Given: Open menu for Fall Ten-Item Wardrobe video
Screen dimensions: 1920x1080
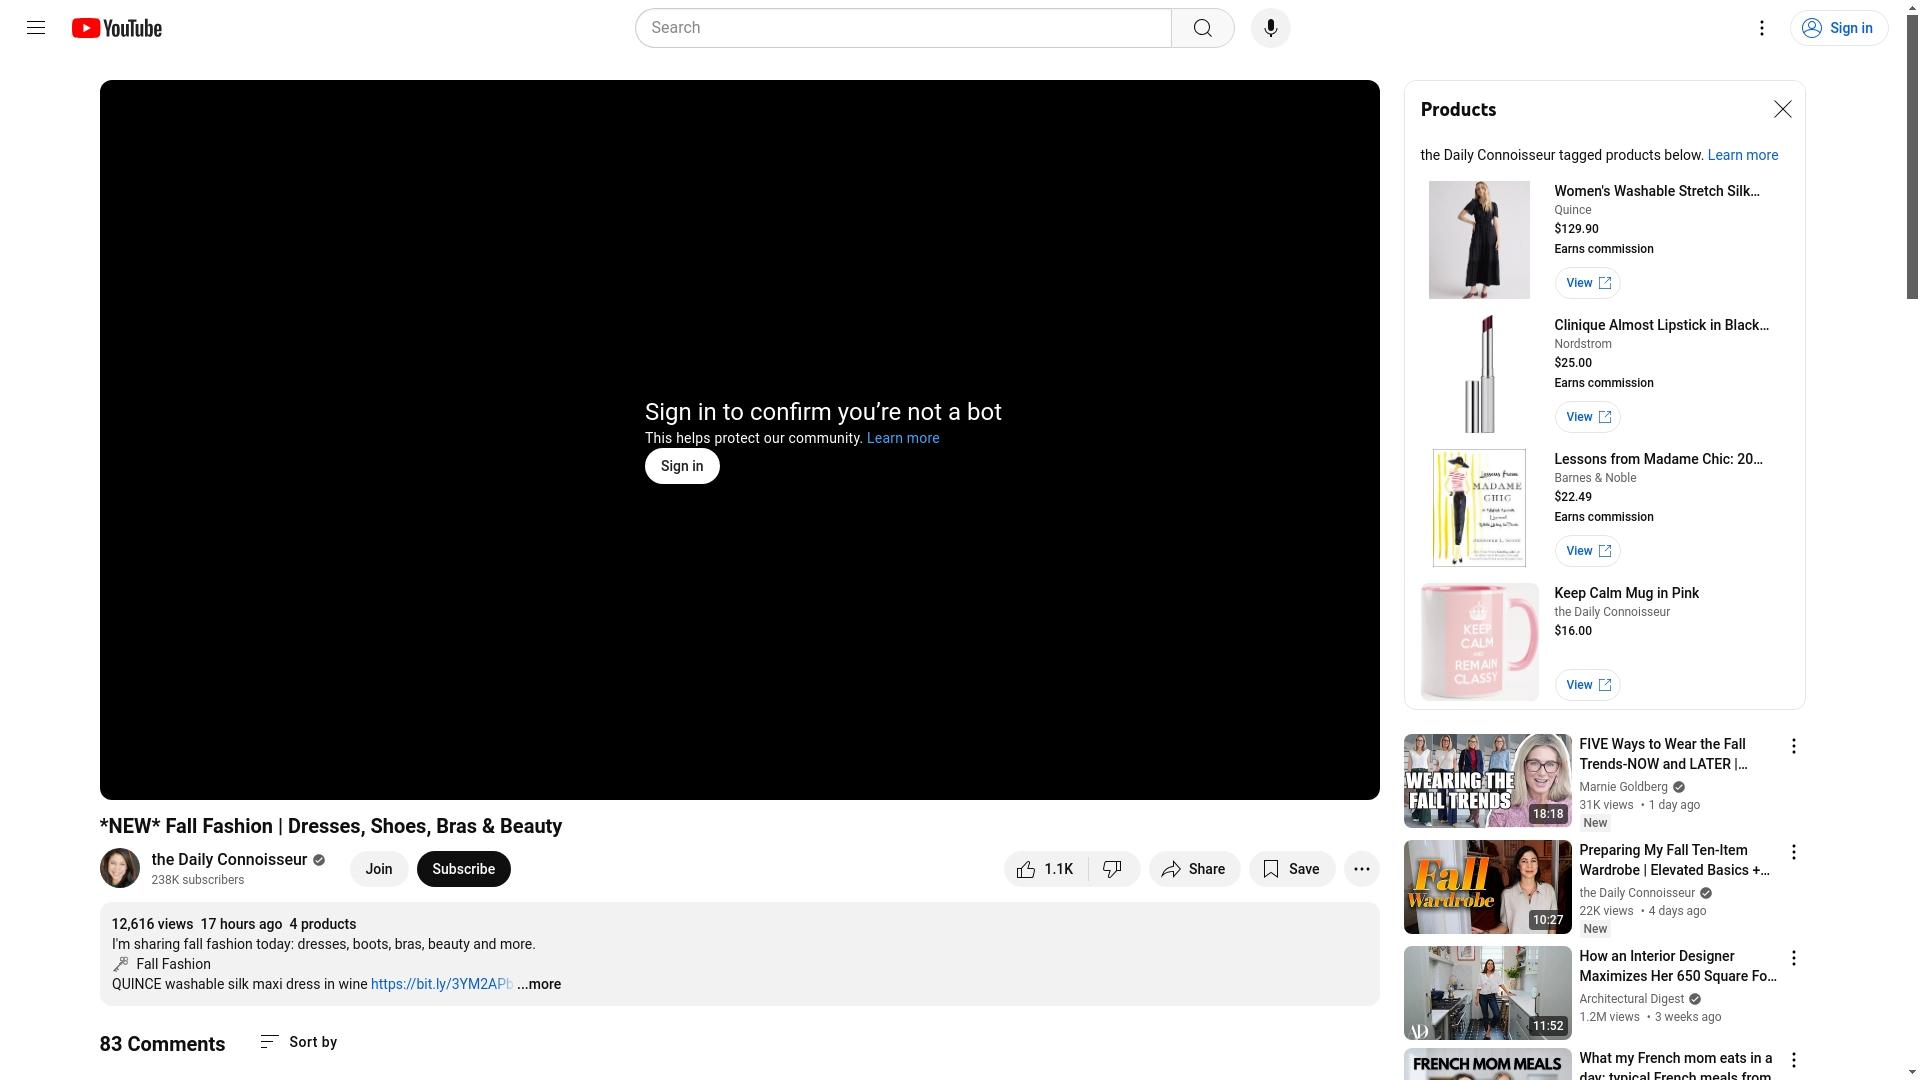Looking at the screenshot, I should click(1794, 852).
